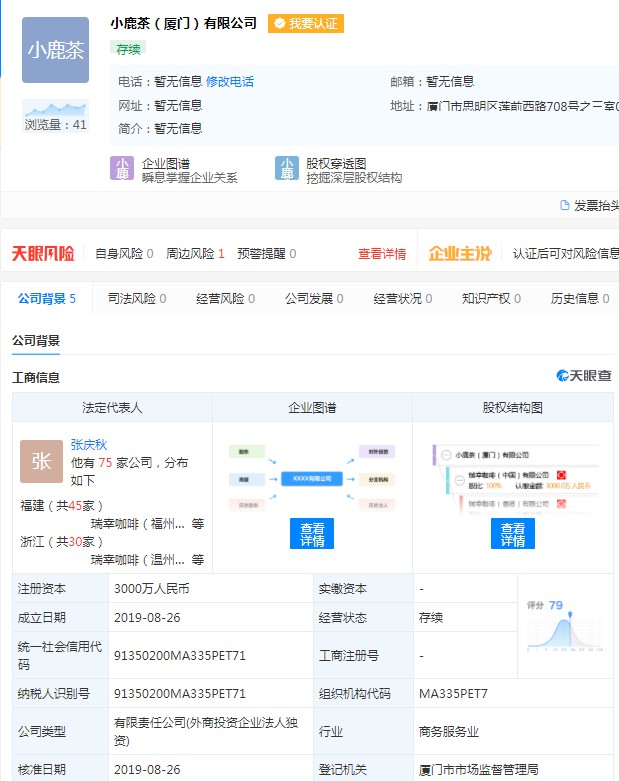Click the company name 小鹿茶（厦门）有限公司
Viewport: 619px width, 781px height.
[x=184, y=23]
